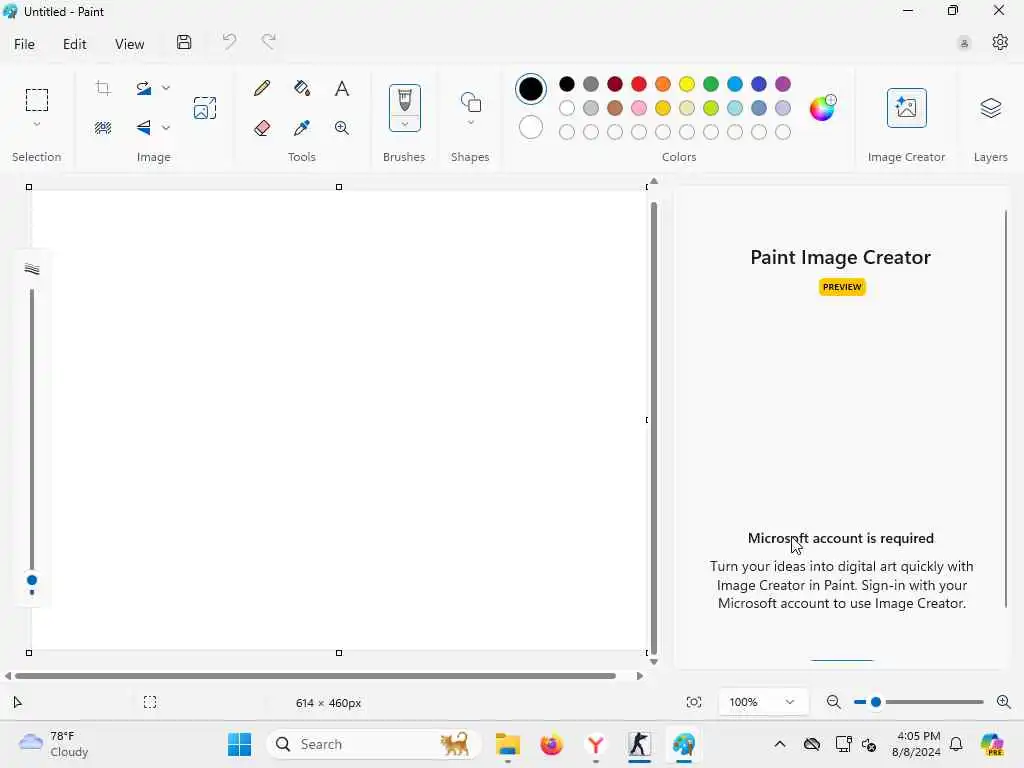Image resolution: width=1024 pixels, height=768 pixels.
Task: Select the rectangular Selection tool
Action: (x=37, y=100)
